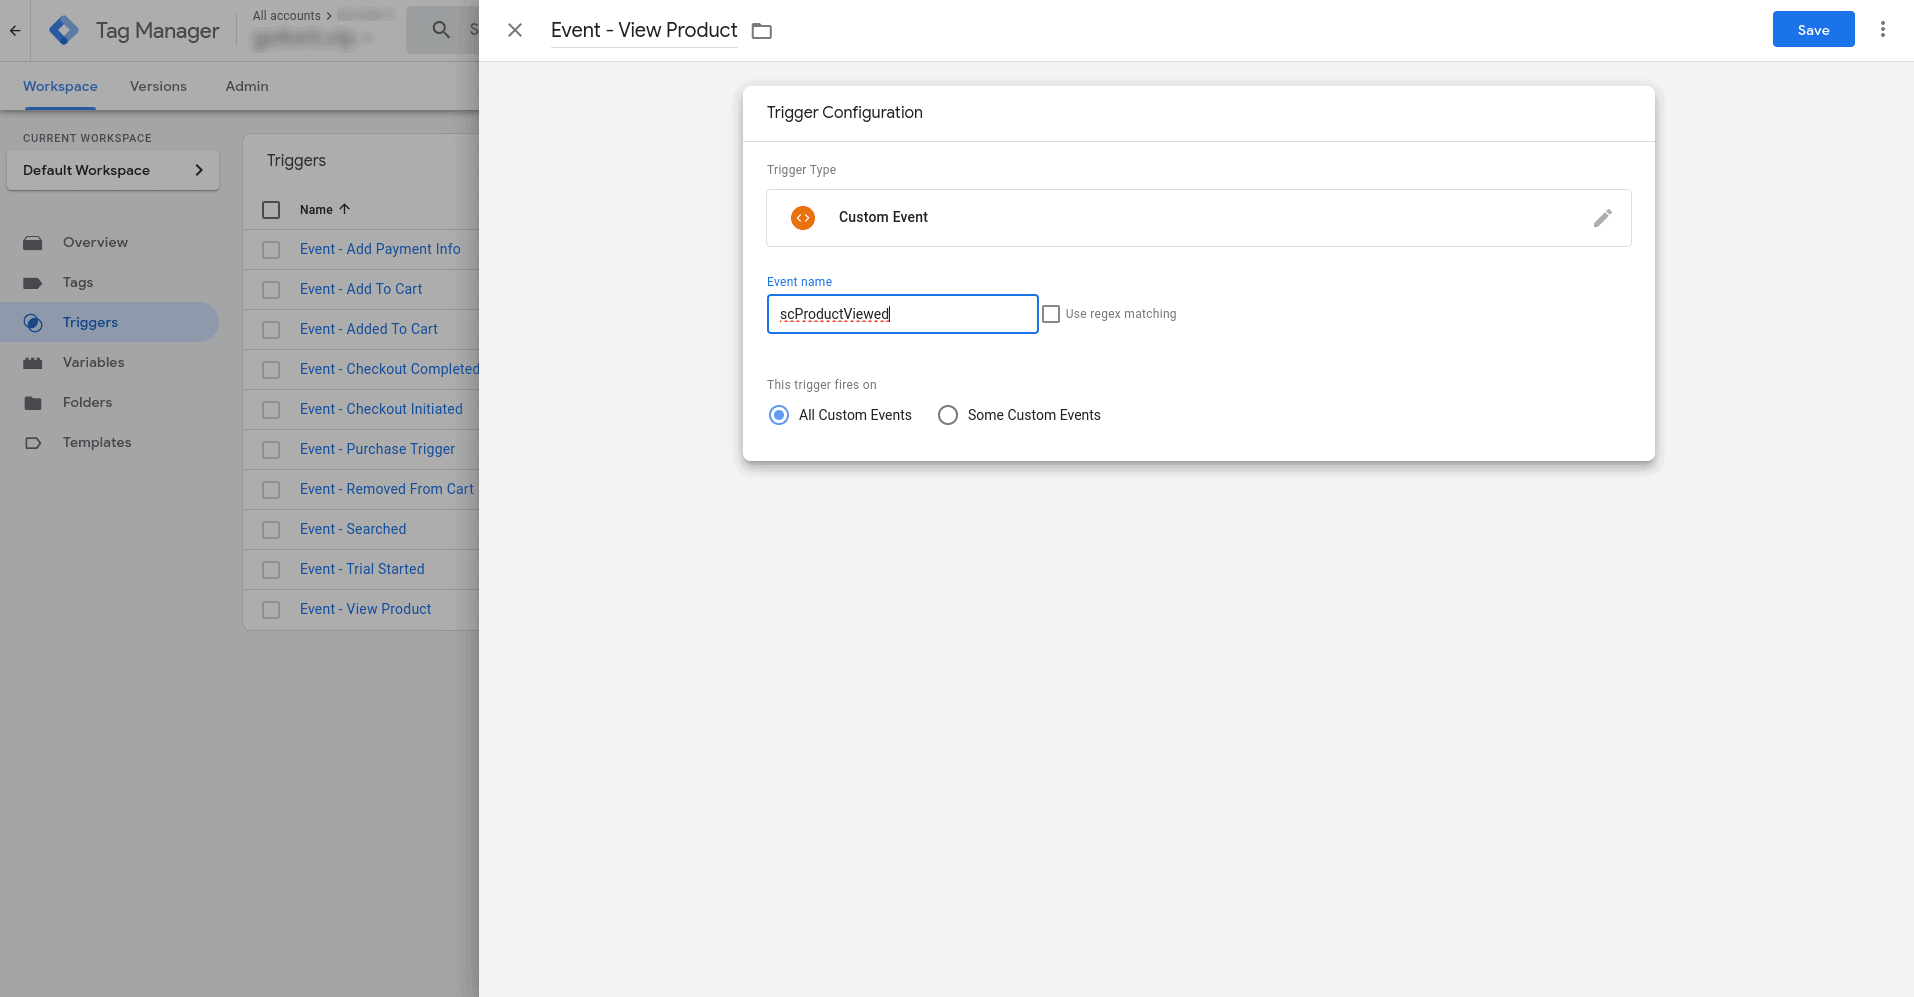
Task: Click into the Event name text field
Action: point(902,314)
